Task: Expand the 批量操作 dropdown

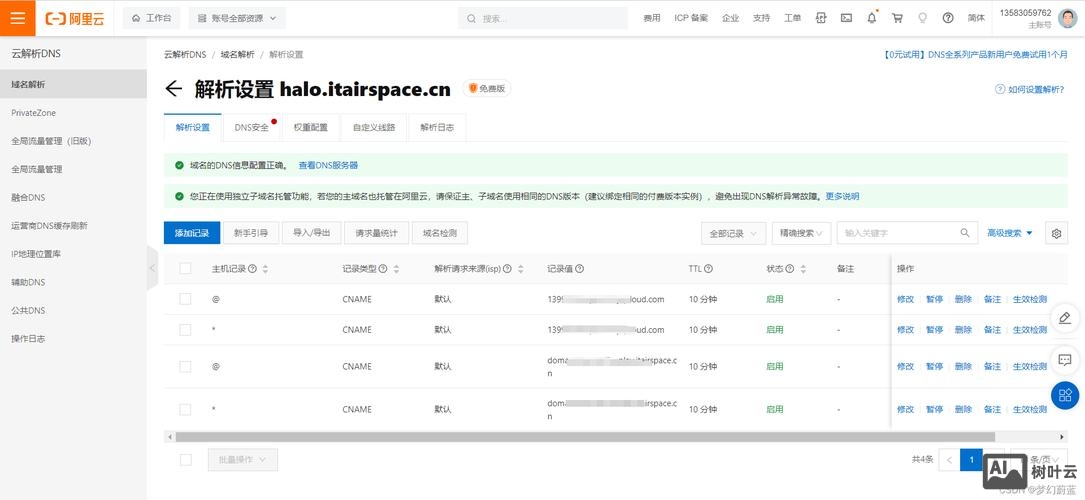Action: (243, 460)
